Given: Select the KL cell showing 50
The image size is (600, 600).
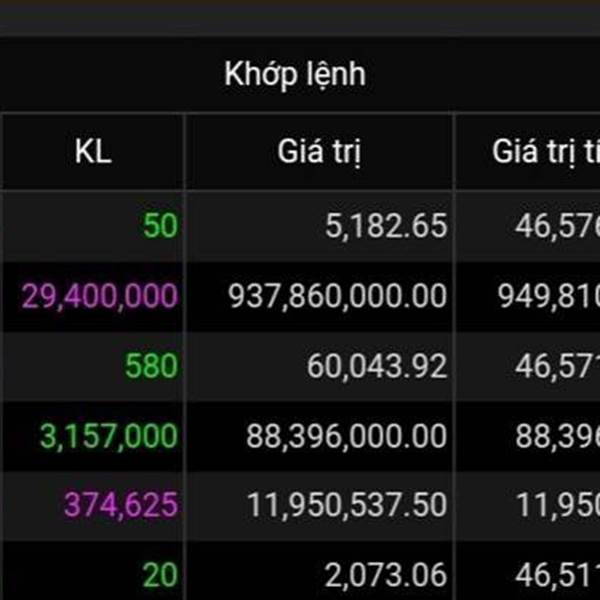Looking at the screenshot, I should (160, 226).
